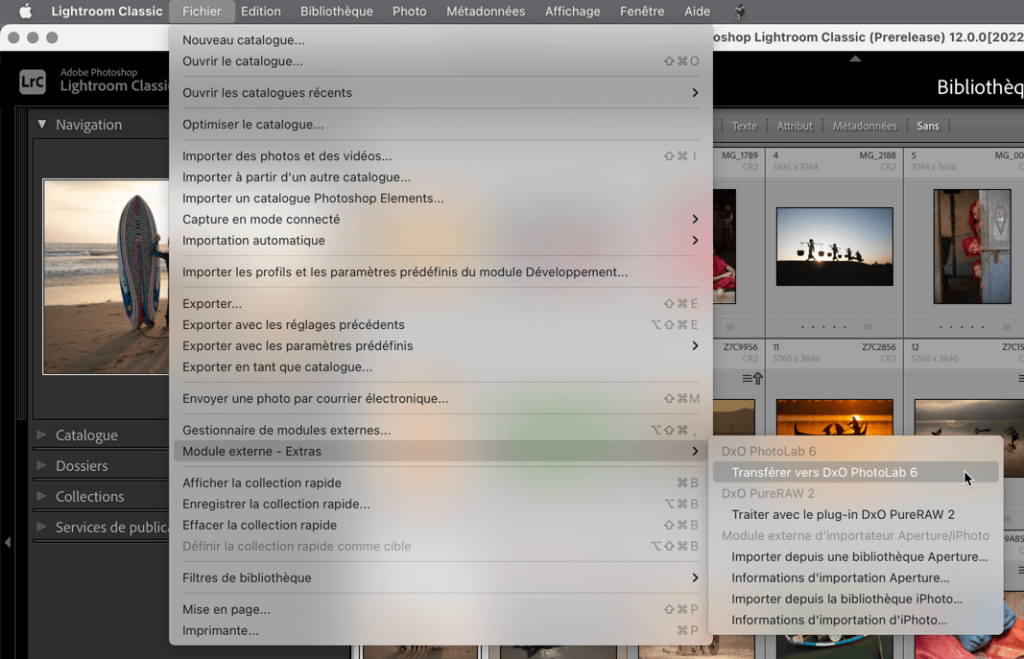Select the Attribut filter
The width and height of the screenshot is (1024, 659).
click(794, 126)
